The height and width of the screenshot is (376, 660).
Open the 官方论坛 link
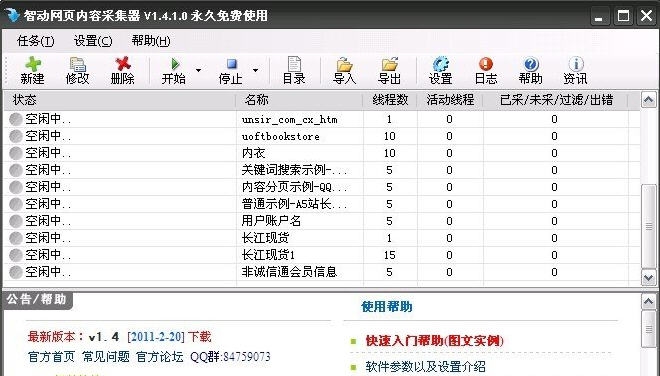pyautogui.click(x=160, y=357)
